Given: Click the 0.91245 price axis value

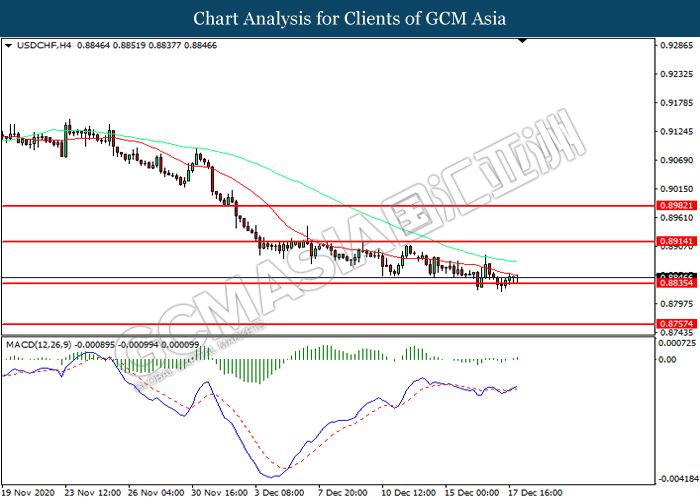Looking at the screenshot, I should (677, 132).
